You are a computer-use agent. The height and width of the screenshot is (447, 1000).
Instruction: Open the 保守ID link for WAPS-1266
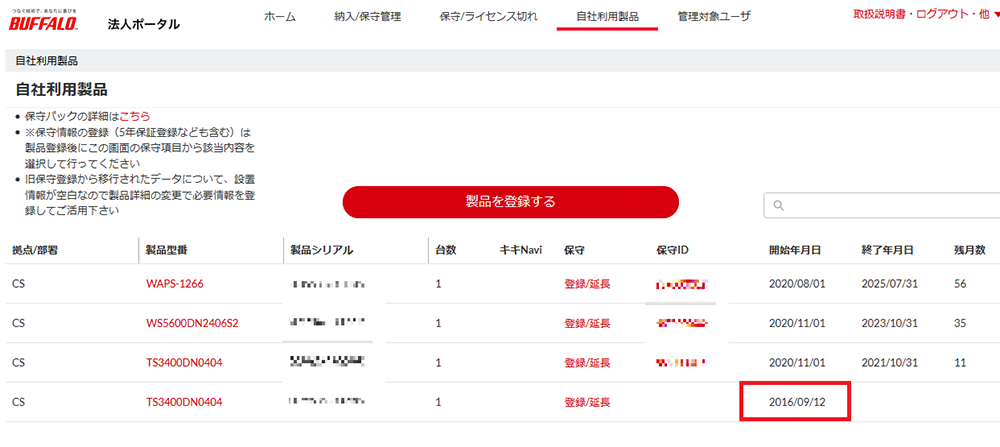point(682,284)
